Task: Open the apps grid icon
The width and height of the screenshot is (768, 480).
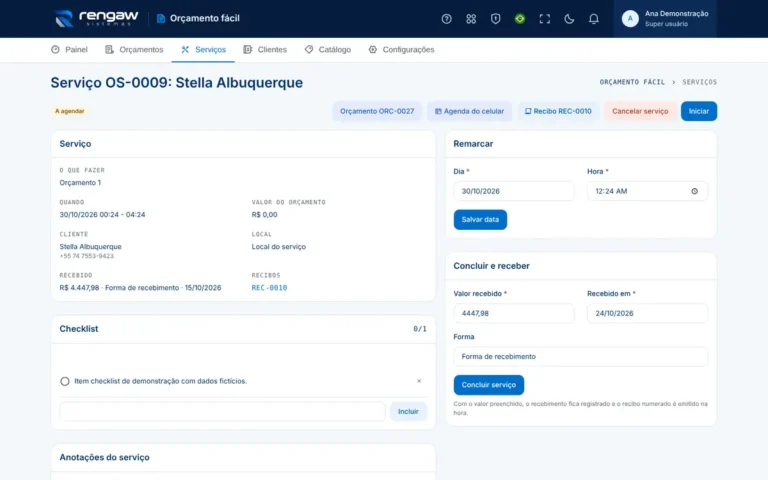Action: (471, 19)
